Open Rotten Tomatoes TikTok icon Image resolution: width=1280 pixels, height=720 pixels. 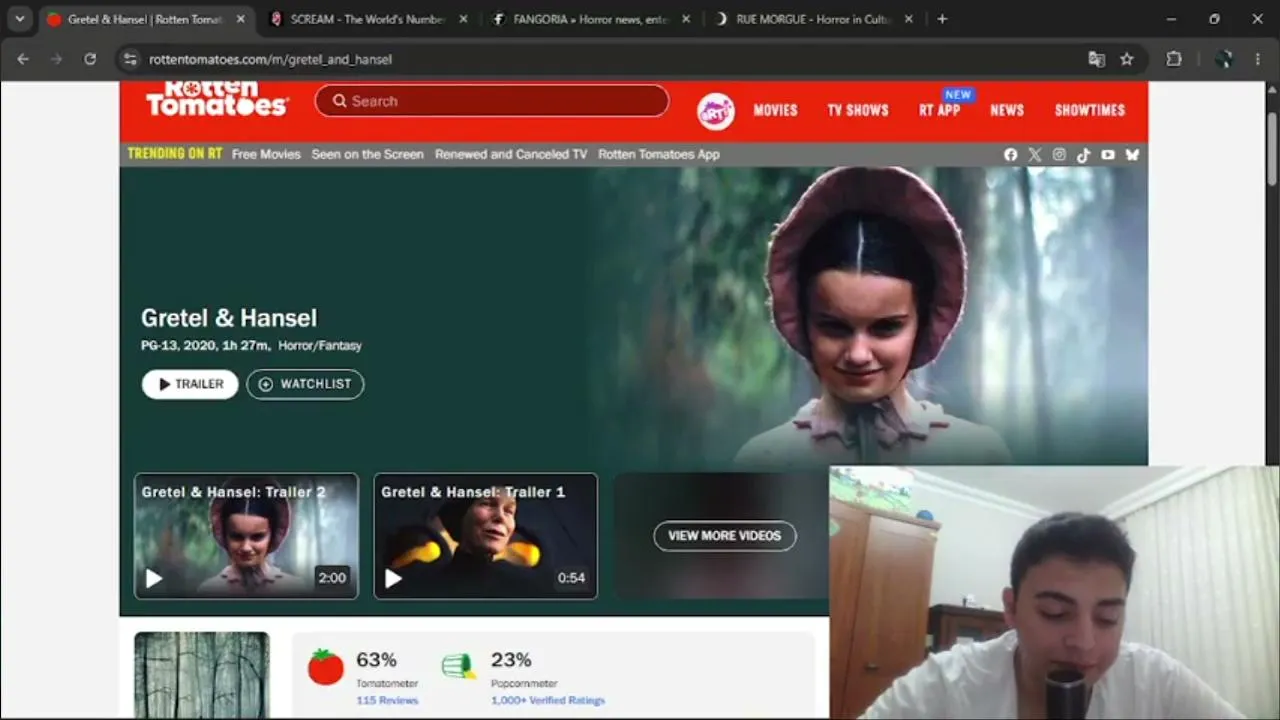tap(1083, 154)
